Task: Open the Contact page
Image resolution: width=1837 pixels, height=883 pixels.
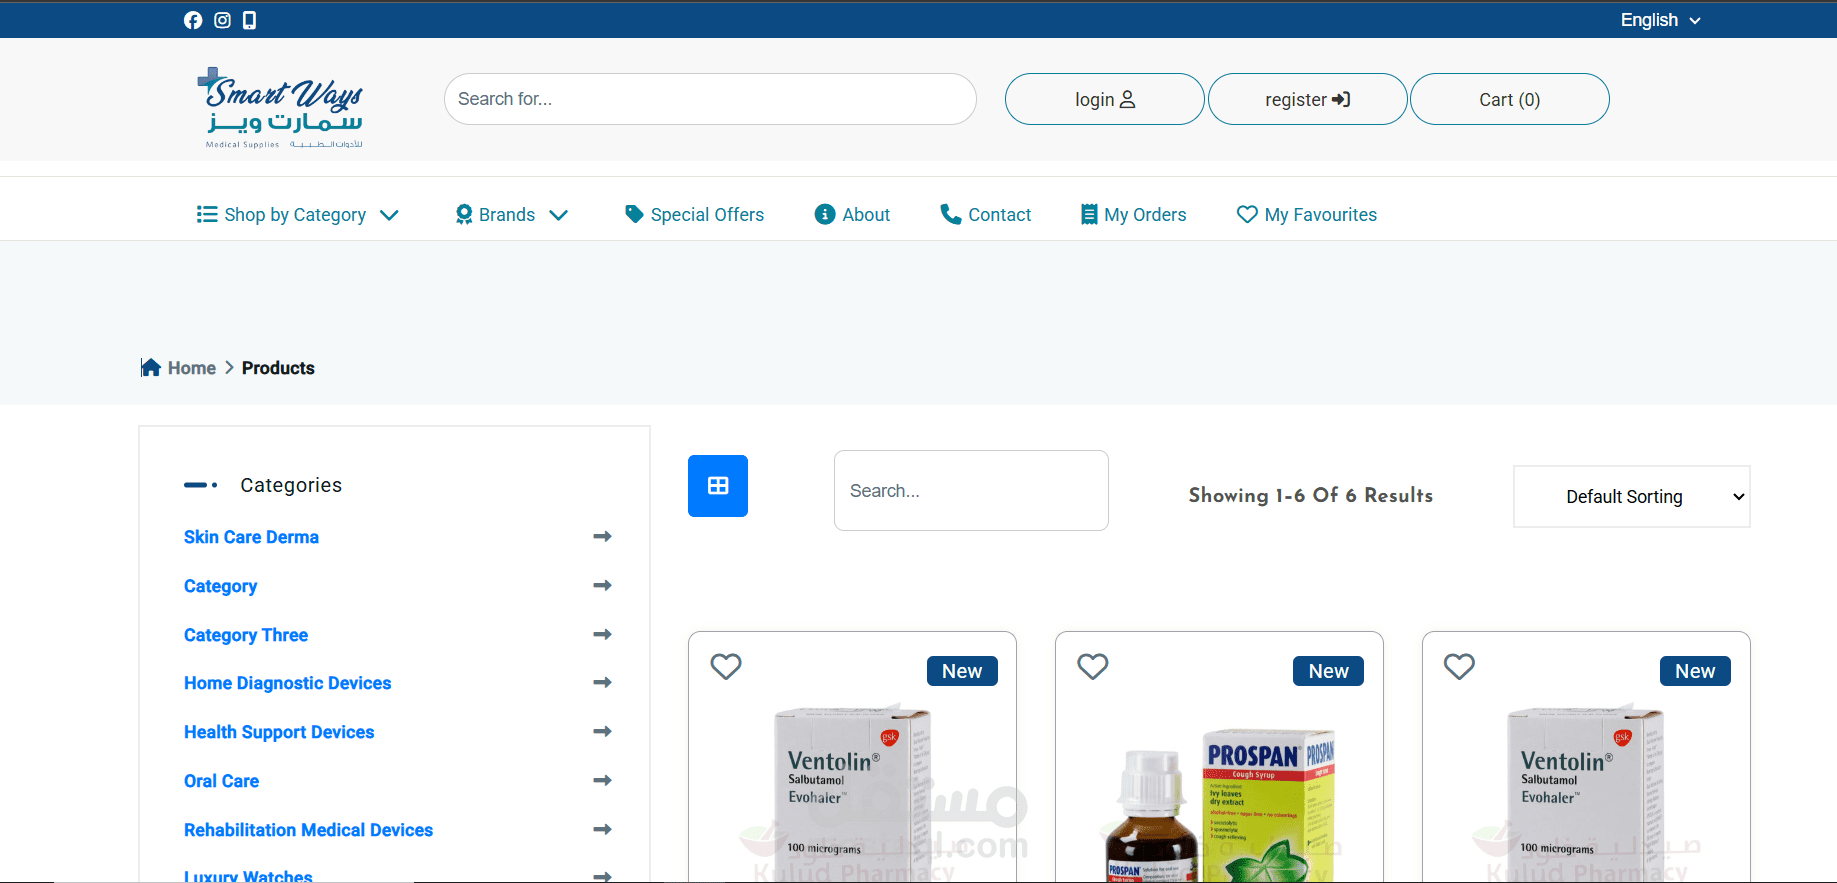Action: tap(986, 215)
